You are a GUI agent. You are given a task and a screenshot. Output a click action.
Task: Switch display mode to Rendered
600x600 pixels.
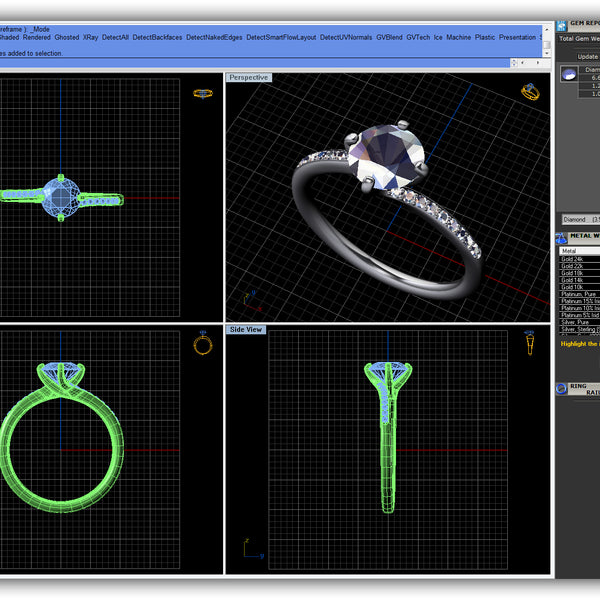tap(36, 37)
